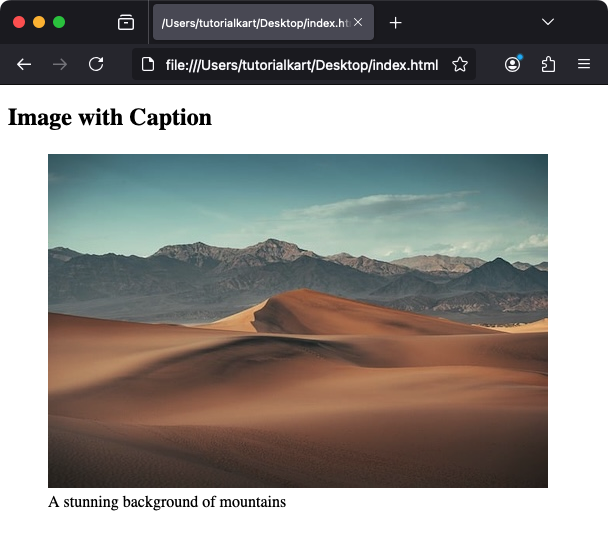The width and height of the screenshot is (608, 541).
Task: Expand the list all tabs chevron
Action: [548, 22]
